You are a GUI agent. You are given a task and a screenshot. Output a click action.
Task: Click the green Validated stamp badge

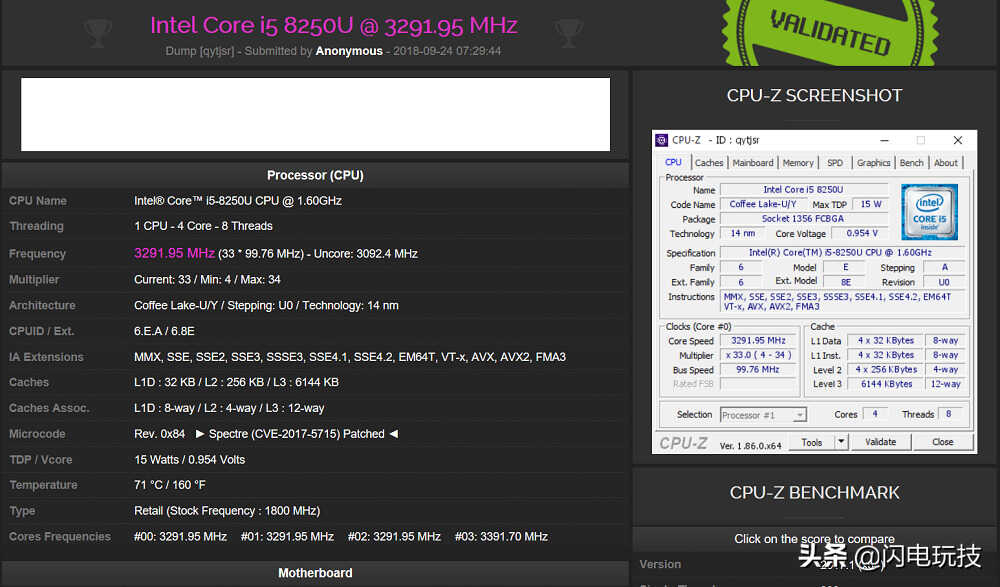click(830, 31)
